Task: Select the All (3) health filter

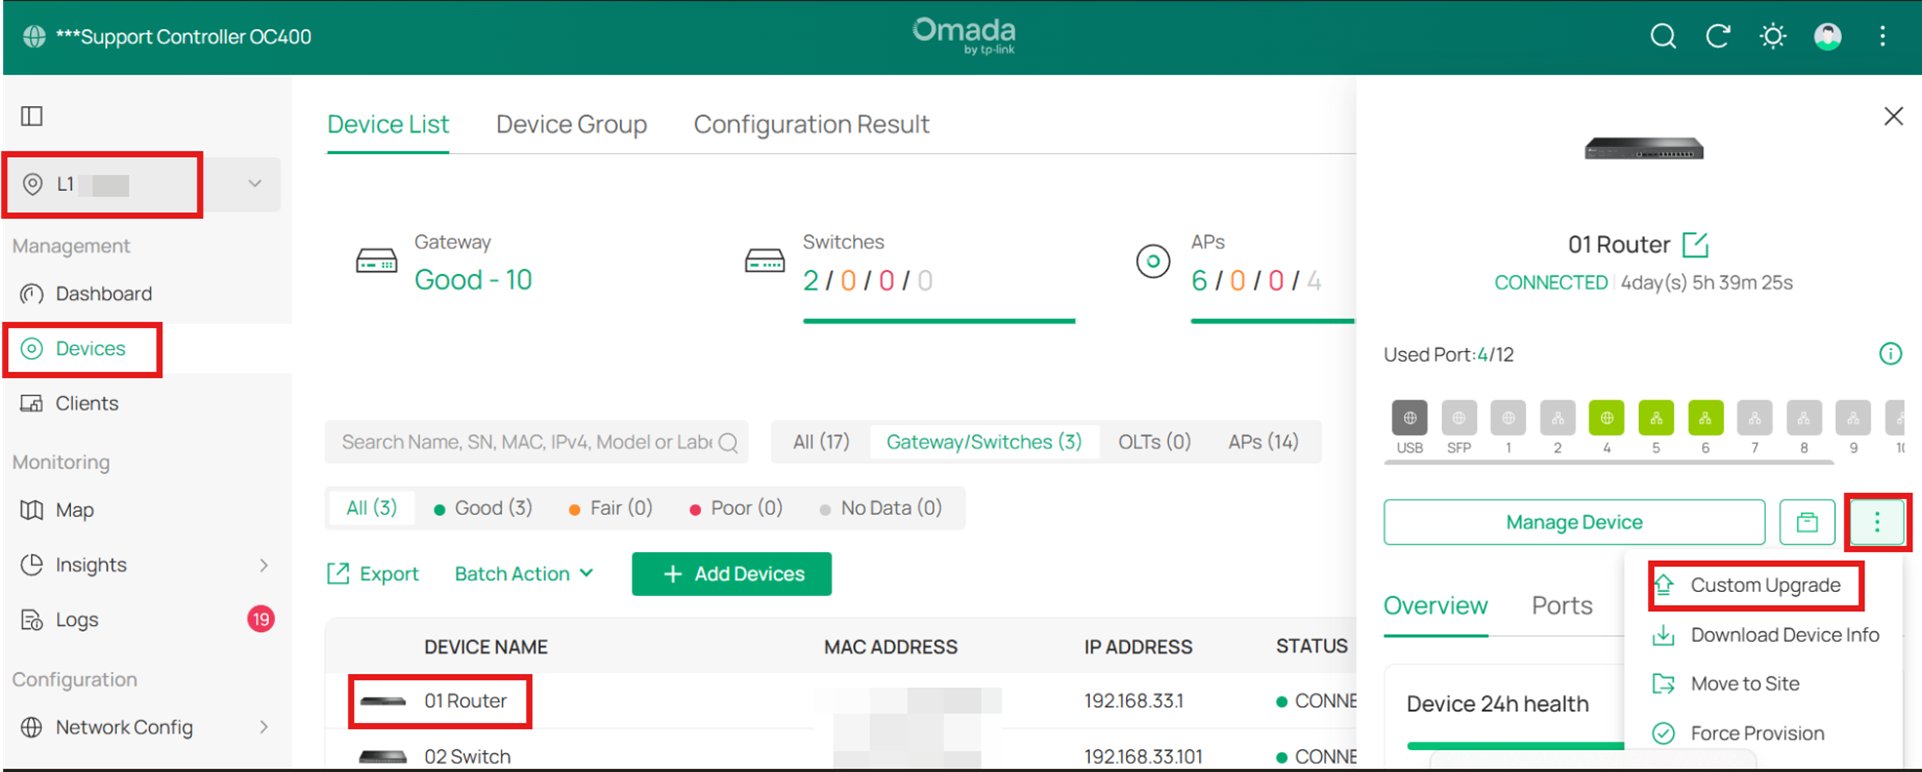Action: (371, 508)
